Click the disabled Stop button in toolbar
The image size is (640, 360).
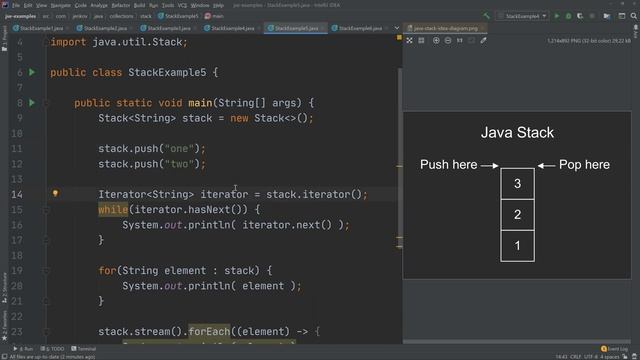click(592, 16)
